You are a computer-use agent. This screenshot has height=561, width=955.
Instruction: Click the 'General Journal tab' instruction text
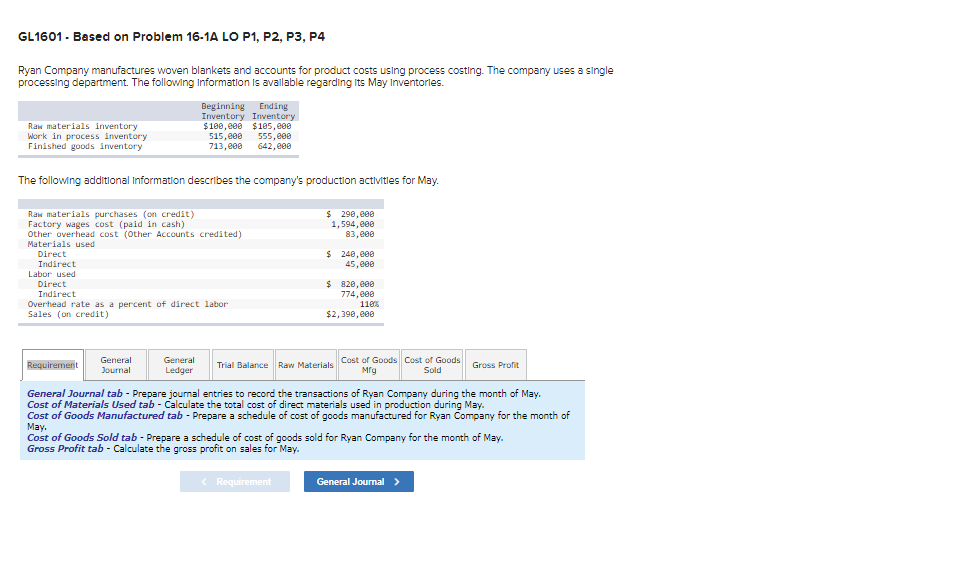(75, 393)
